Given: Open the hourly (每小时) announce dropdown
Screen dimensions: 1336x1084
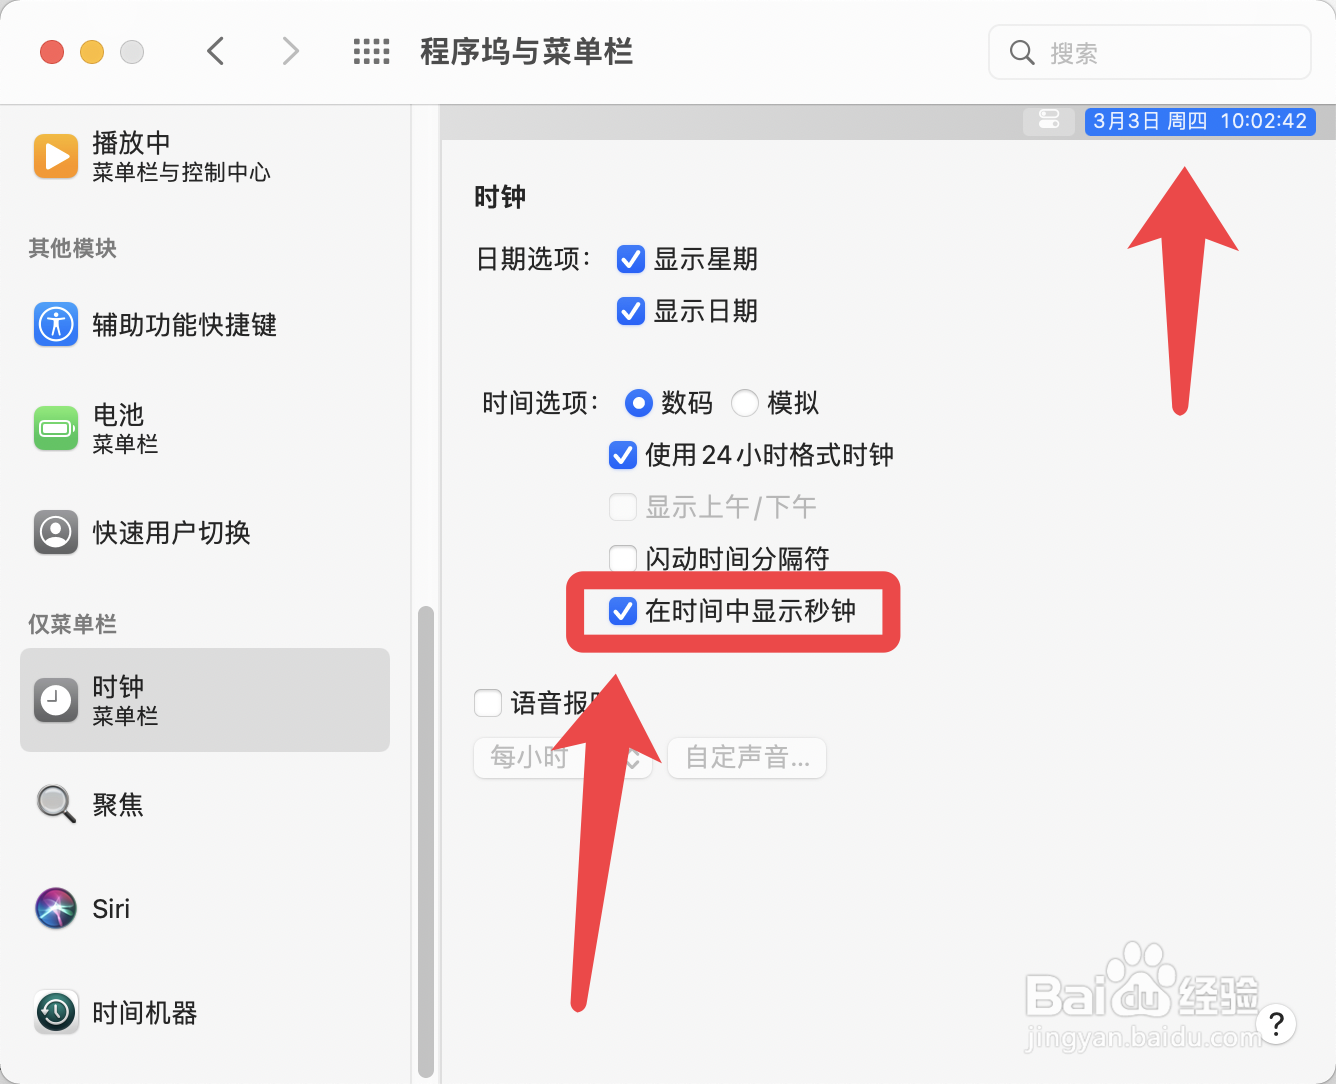Looking at the screenshot, I should (563, 758).
